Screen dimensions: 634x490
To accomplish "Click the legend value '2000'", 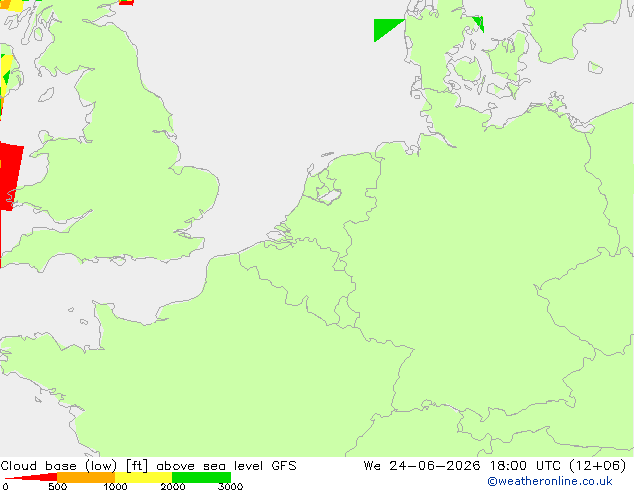I will (x=173, y=486).
